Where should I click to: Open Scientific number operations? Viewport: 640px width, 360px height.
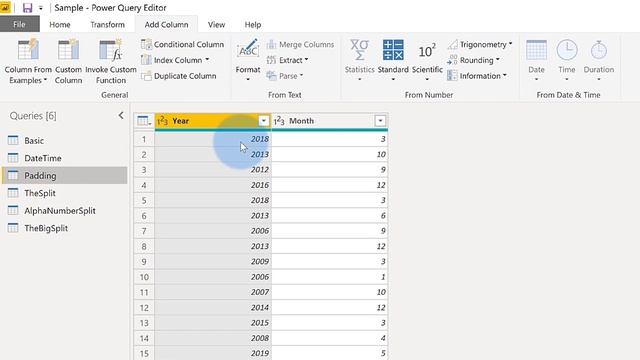tap(427, 60)
